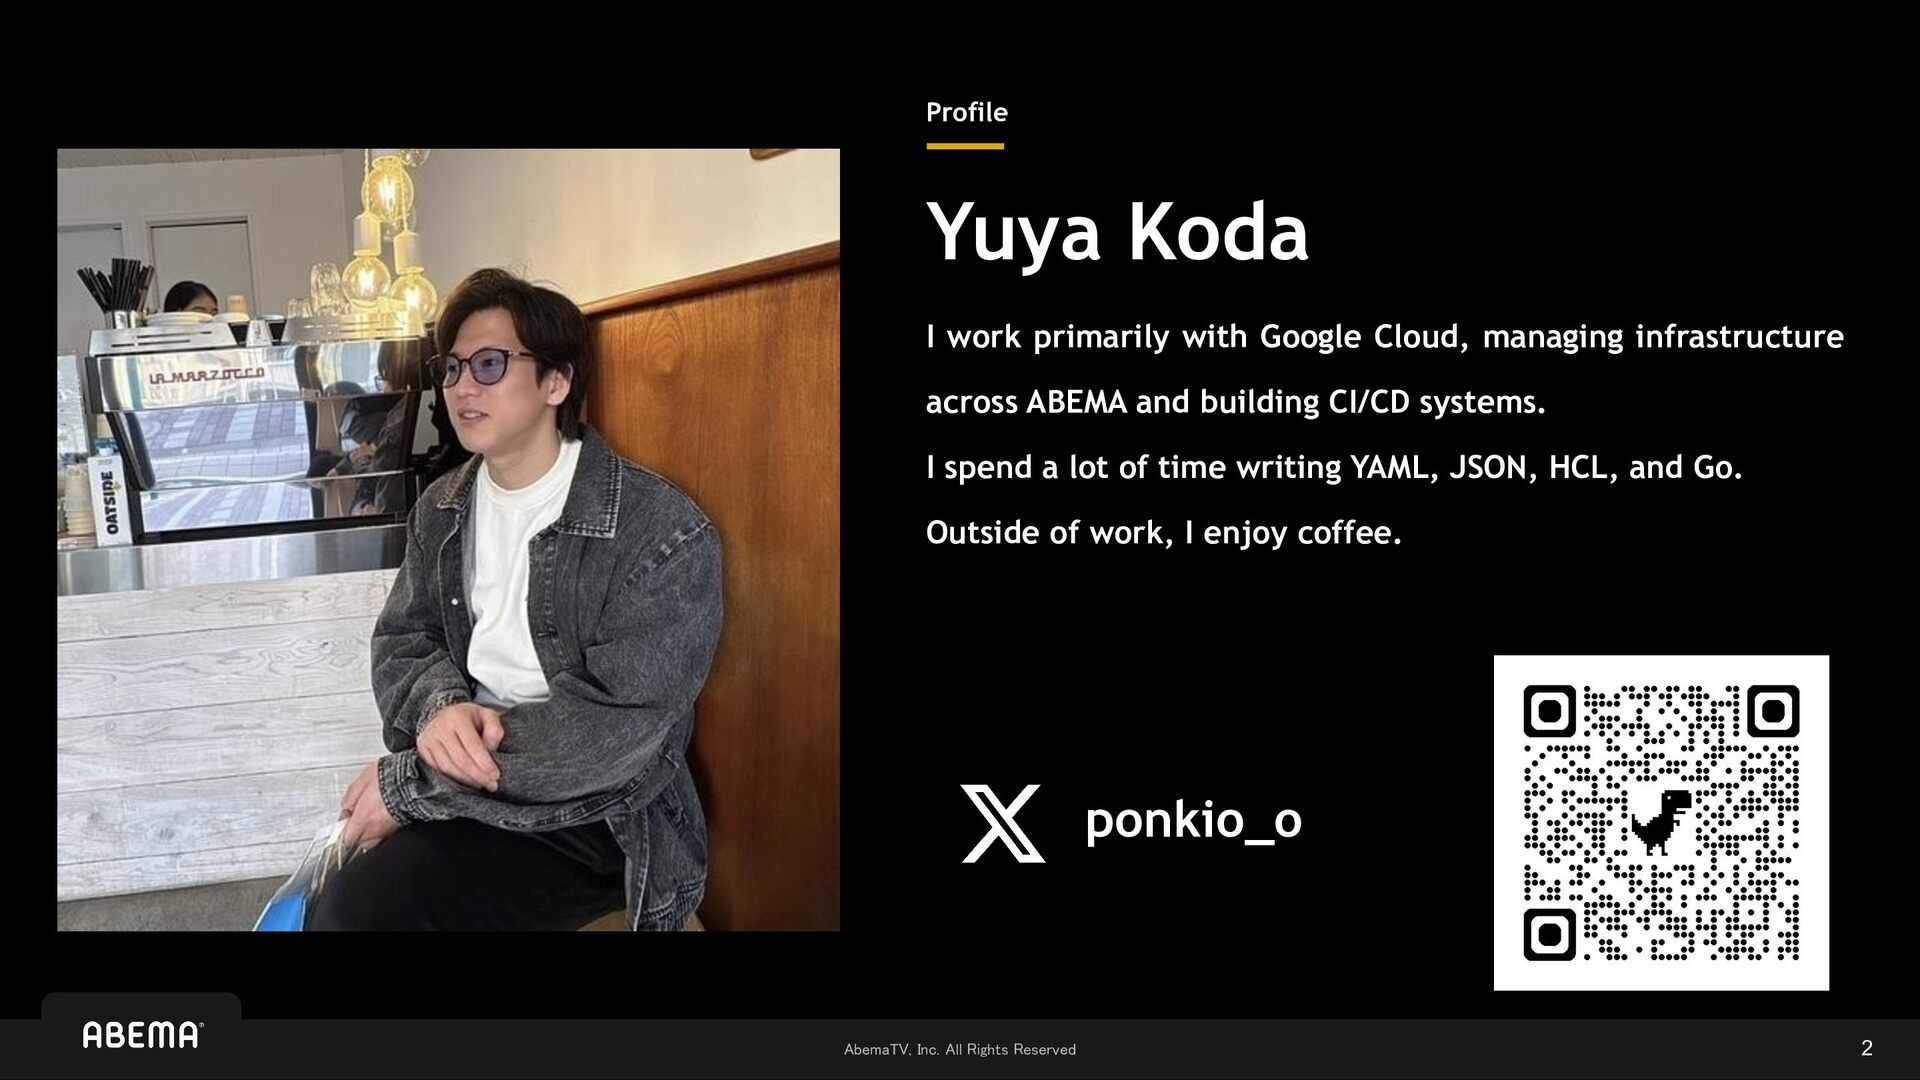Click the dinosaur icon in QR code
1920x1080 pixels.
tap(1661, 822)
